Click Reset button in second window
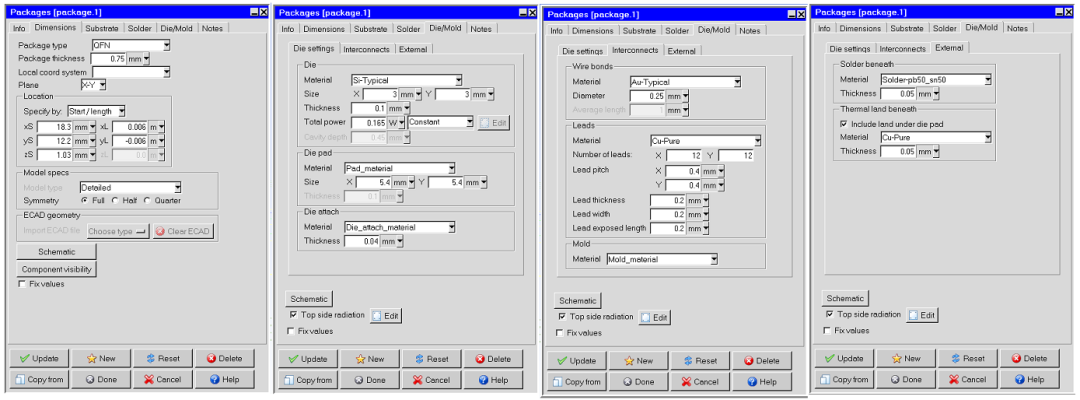Screen dimensions: 1080x400 pyautogui.click(x=432, y=359)
